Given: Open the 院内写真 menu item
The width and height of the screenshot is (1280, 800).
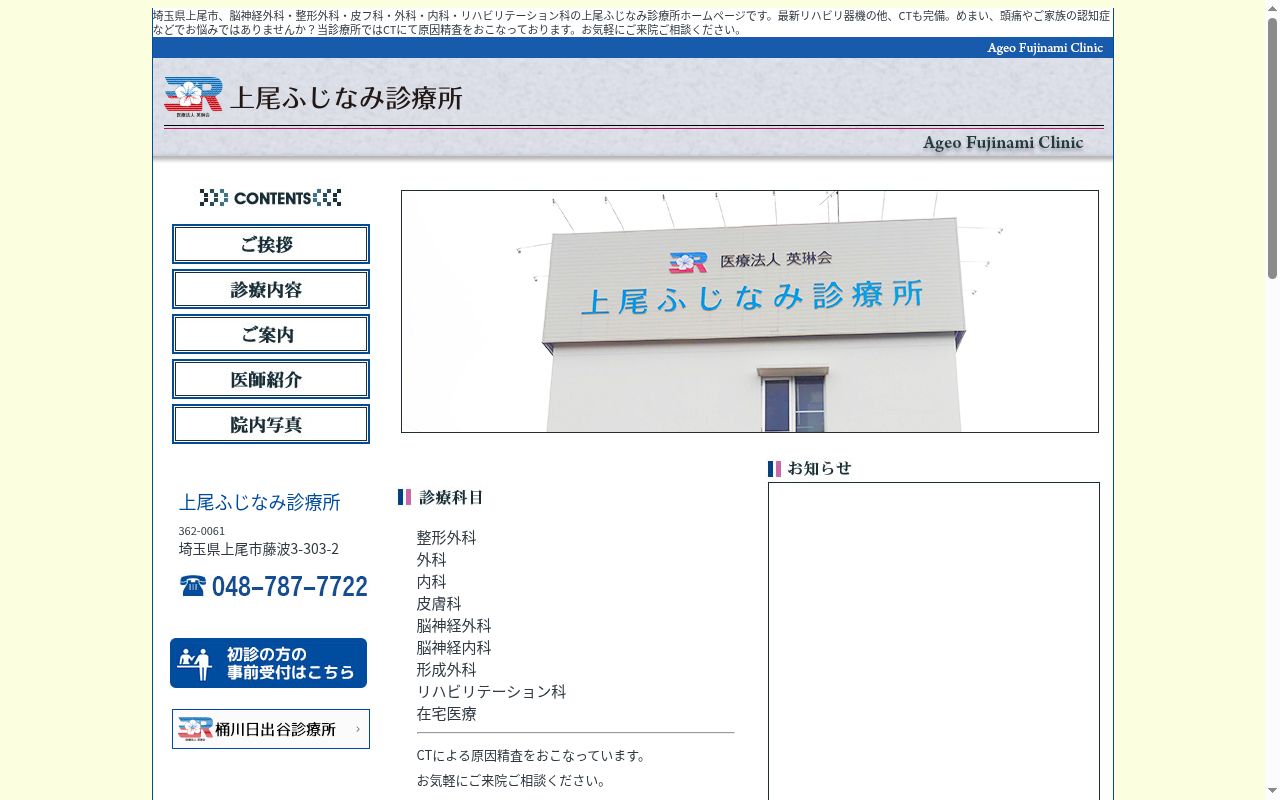Looking at the screenshot, I should [271, 424].
